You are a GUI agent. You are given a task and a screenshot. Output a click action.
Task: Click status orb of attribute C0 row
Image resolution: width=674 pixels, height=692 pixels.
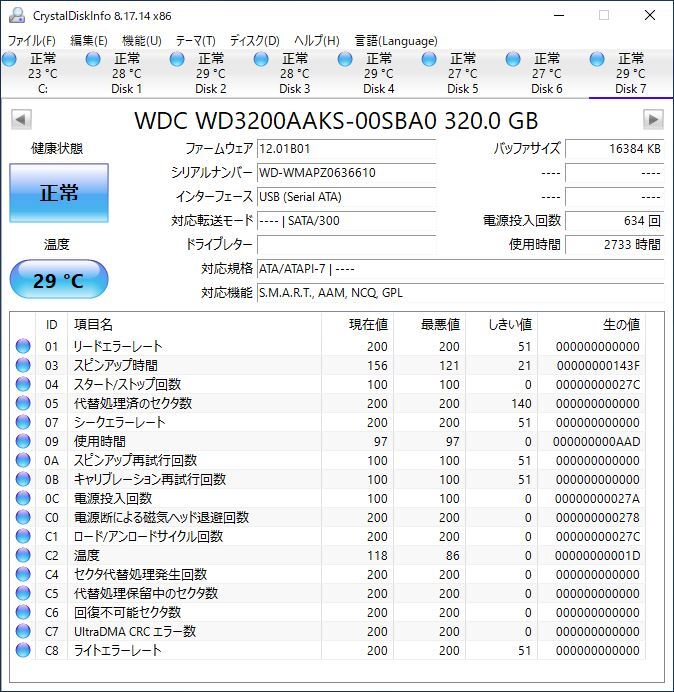[23, 517]
